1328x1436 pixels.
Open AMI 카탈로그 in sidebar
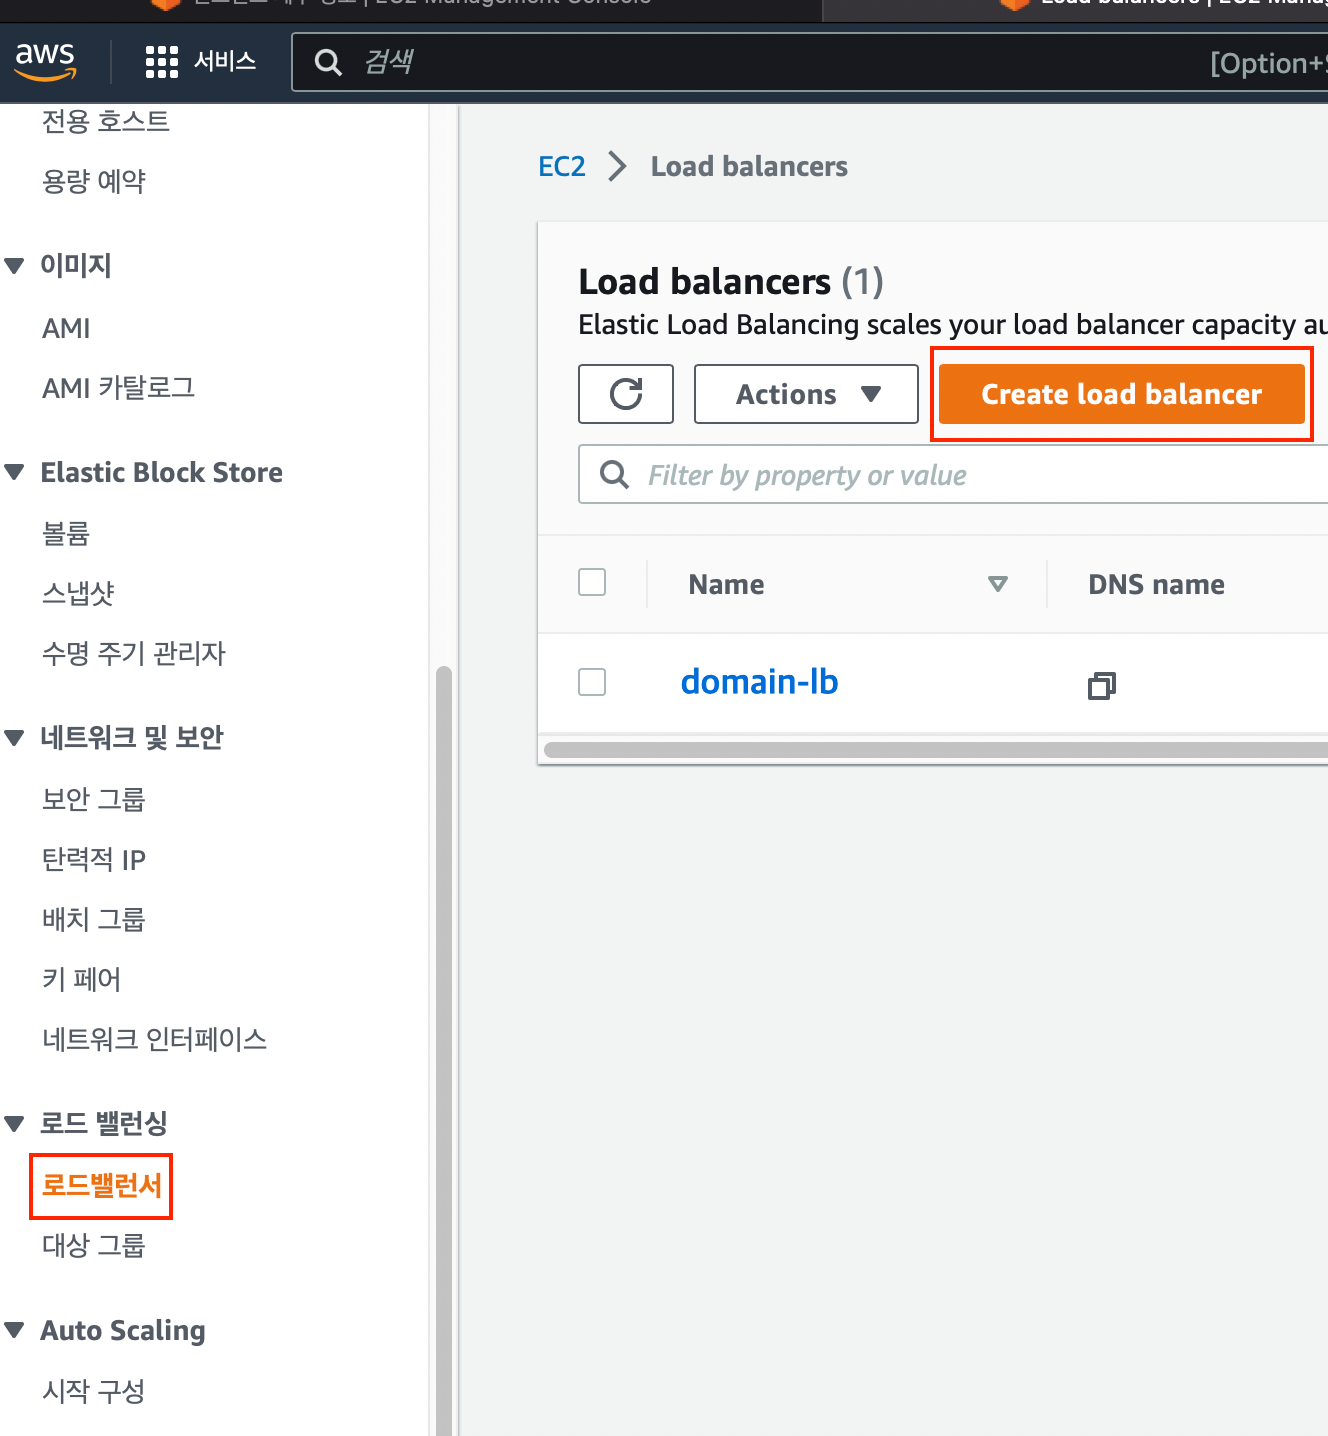click(x=118, y=388)
